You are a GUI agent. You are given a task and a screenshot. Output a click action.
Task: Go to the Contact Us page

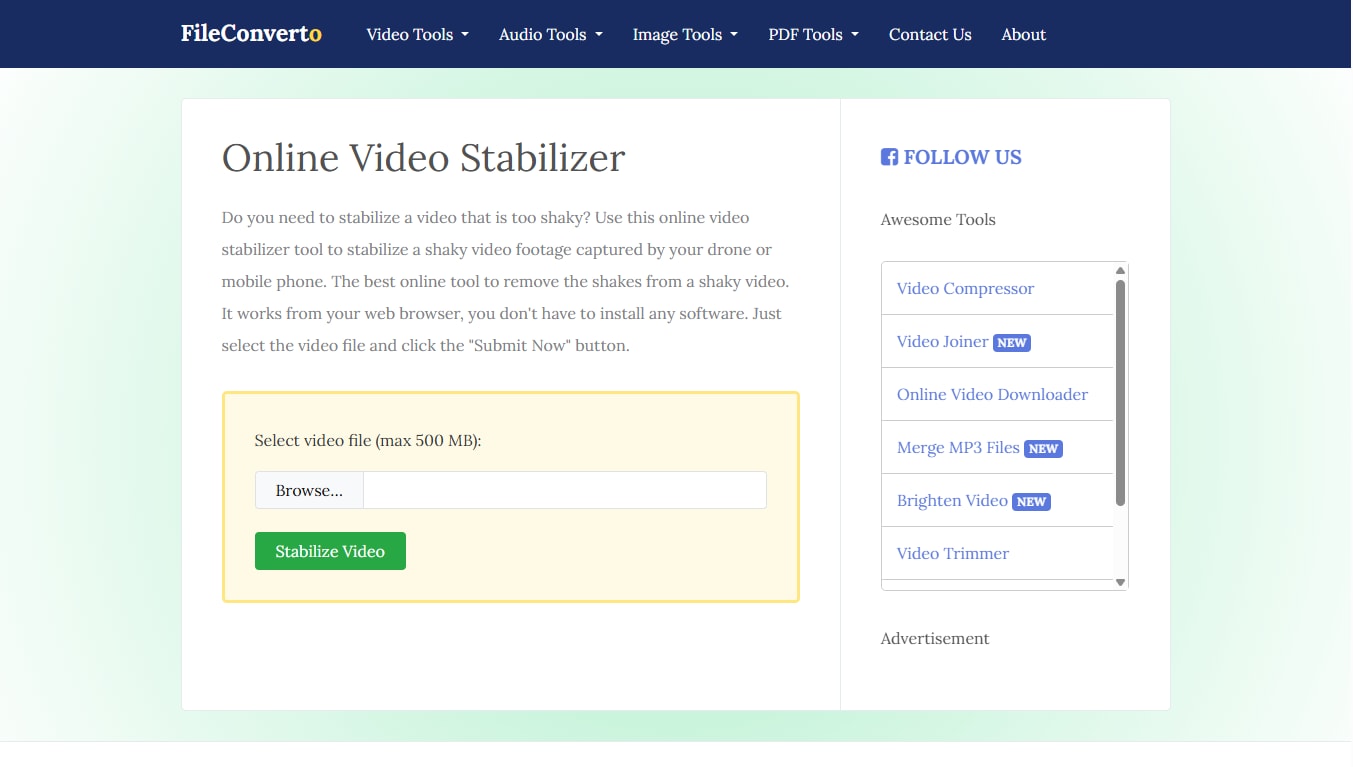pyautogui.click(x=930, y=34)
